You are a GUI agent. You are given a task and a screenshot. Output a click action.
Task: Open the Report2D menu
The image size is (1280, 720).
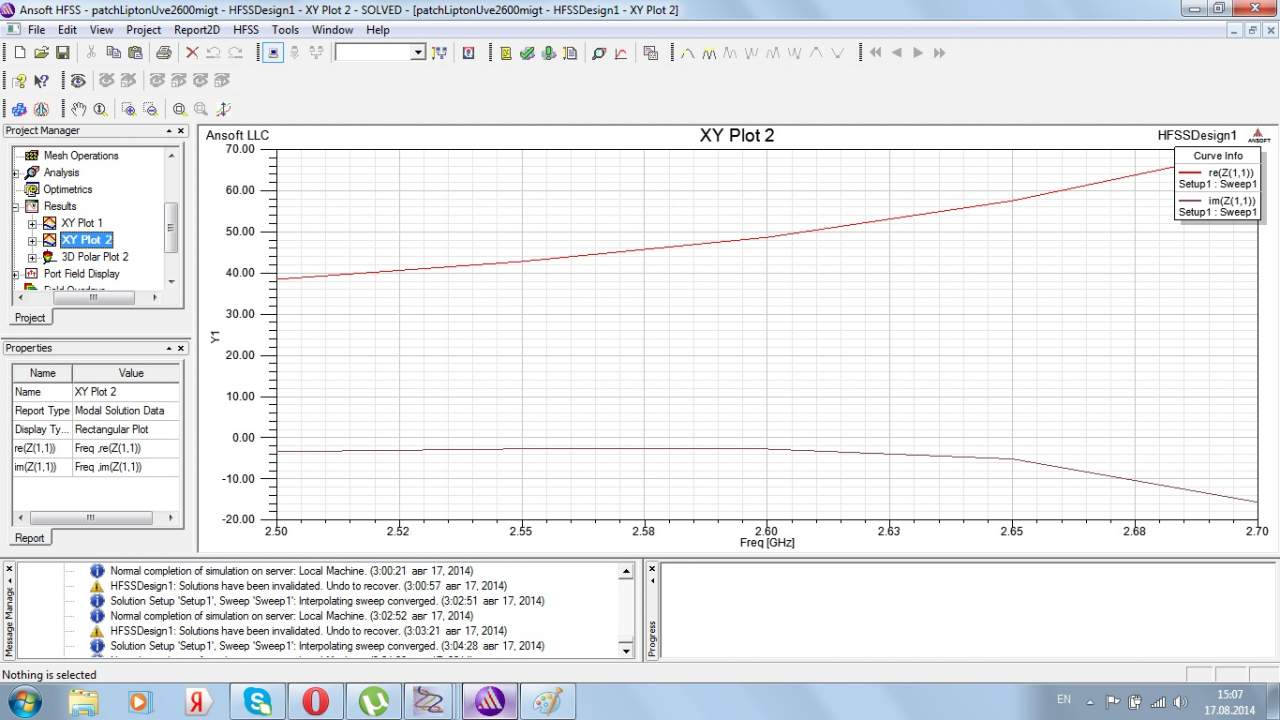click(x=196, y=30)
